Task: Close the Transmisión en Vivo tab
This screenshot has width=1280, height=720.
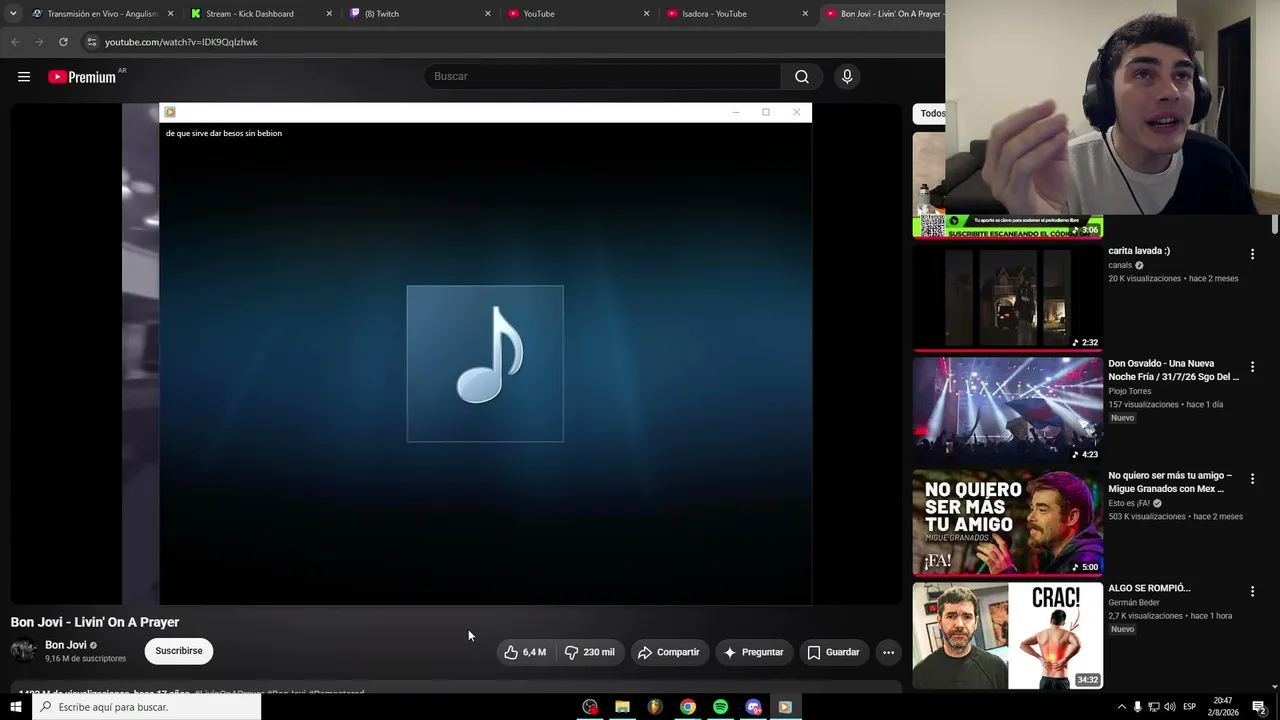Action: [x=170, y=14]
